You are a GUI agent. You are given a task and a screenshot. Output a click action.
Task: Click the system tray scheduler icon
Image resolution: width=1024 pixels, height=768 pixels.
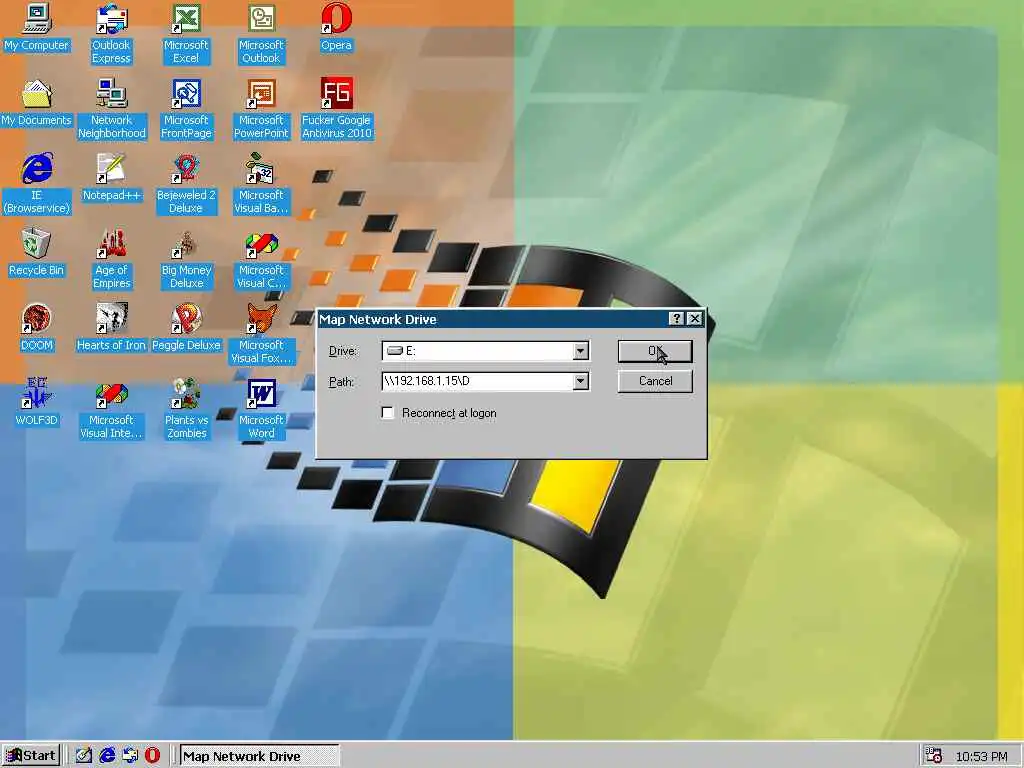click(934, 756)
